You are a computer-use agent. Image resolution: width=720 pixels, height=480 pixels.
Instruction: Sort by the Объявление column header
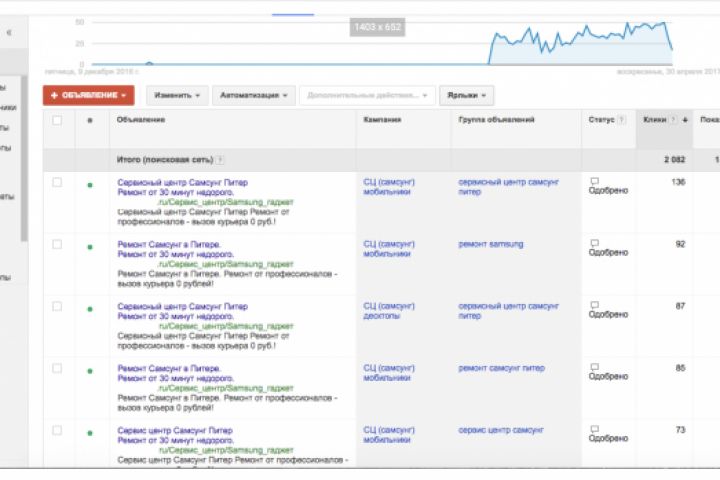click(x=141, y=120)
